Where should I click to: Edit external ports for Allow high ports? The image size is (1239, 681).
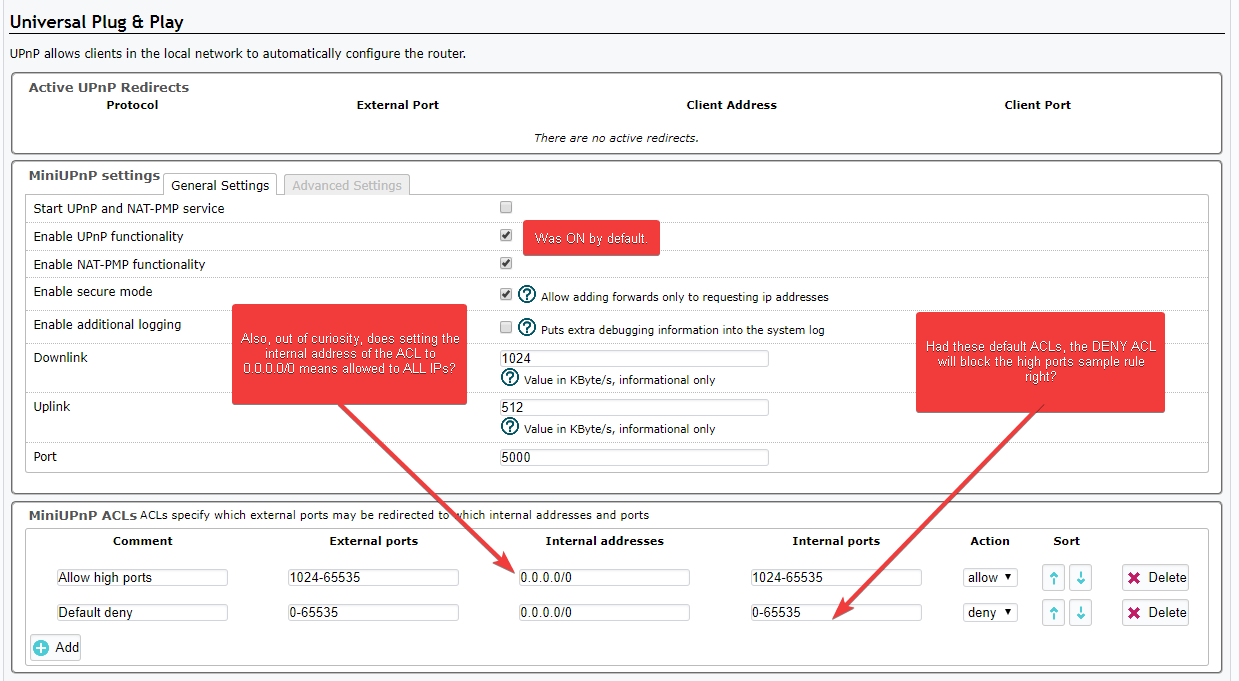373,577
